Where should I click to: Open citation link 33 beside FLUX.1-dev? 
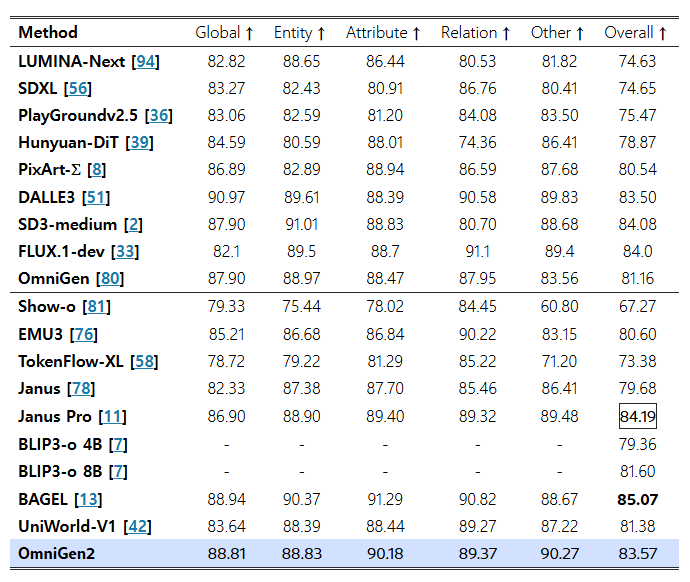[125, 251]
